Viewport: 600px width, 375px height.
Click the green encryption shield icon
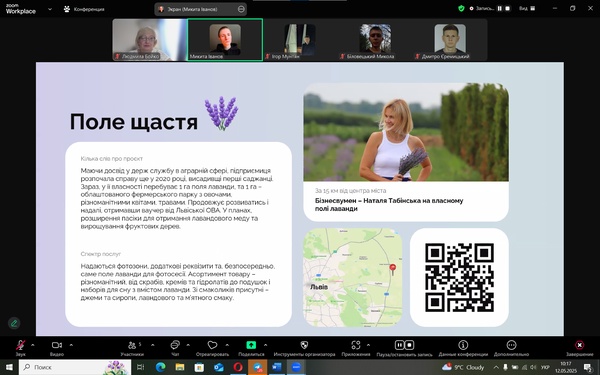pyautogui.click(x=461, y=8)
